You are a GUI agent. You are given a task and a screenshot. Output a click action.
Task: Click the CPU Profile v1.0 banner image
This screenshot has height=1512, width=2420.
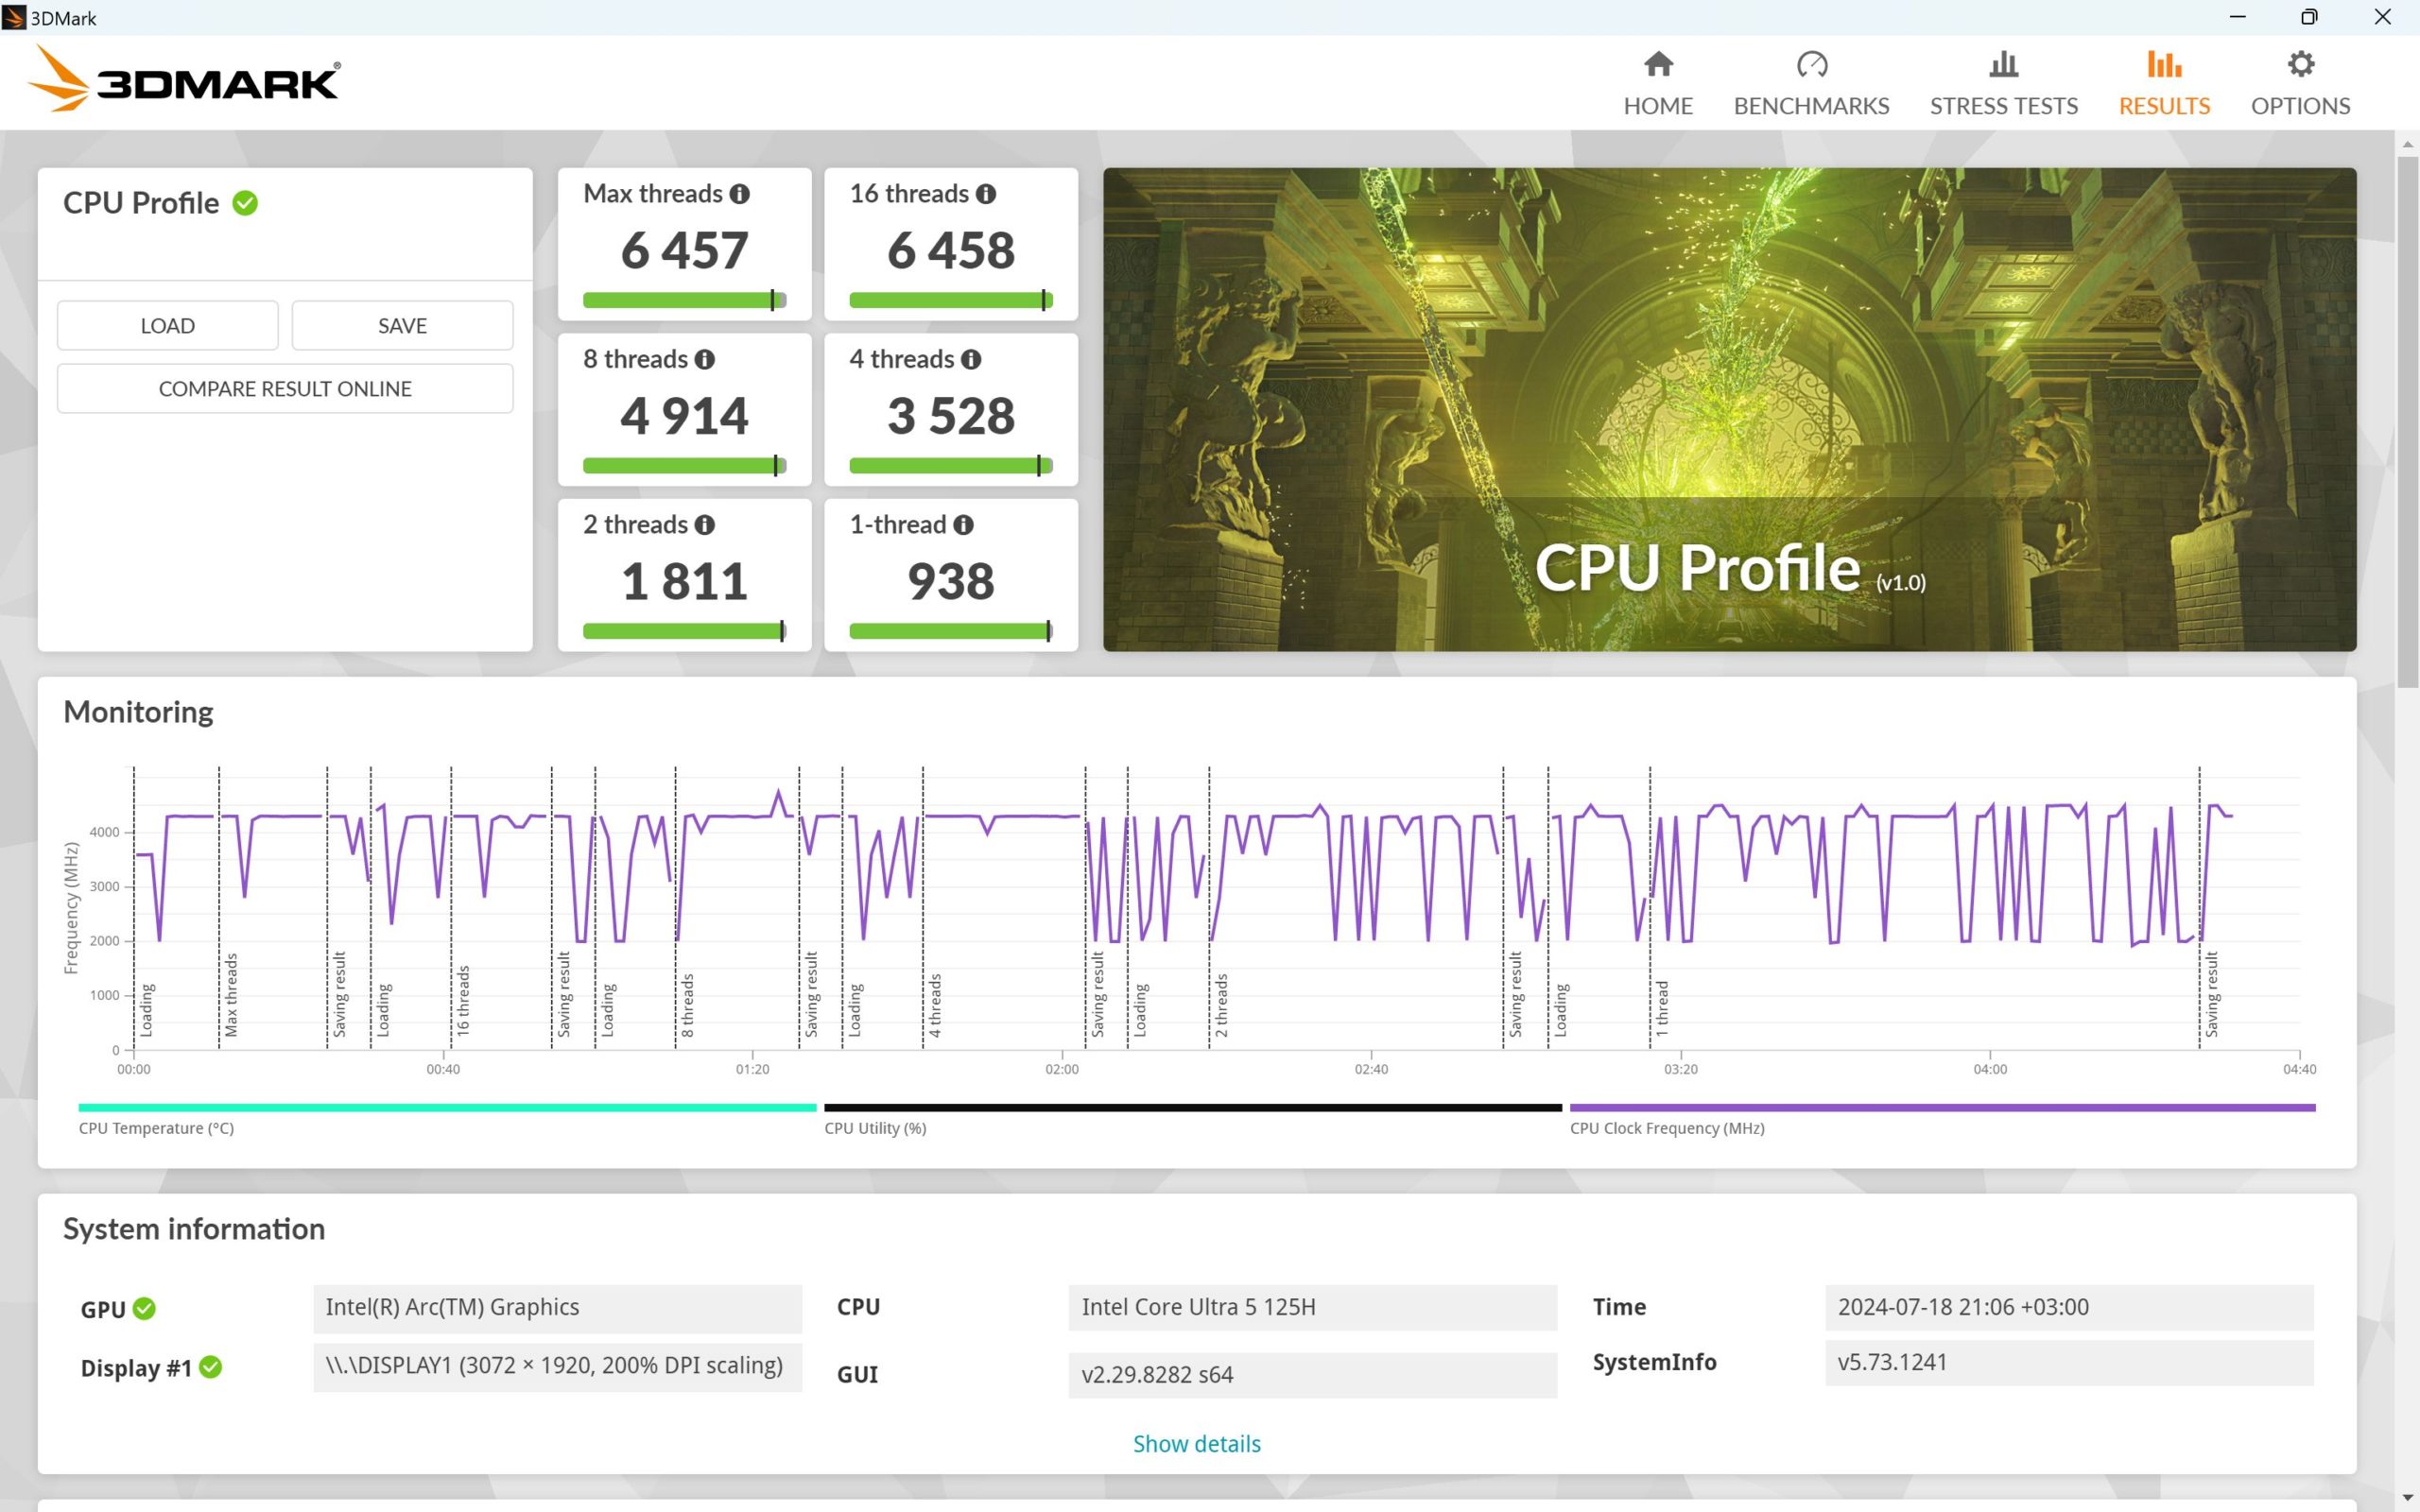pyautogui.click(x=1729, y=410)
